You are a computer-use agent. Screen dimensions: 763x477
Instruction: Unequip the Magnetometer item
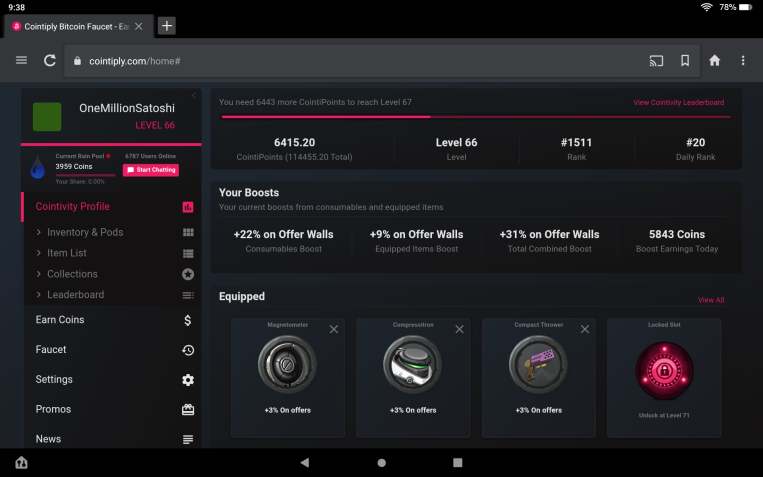click(x=334, y=330)
